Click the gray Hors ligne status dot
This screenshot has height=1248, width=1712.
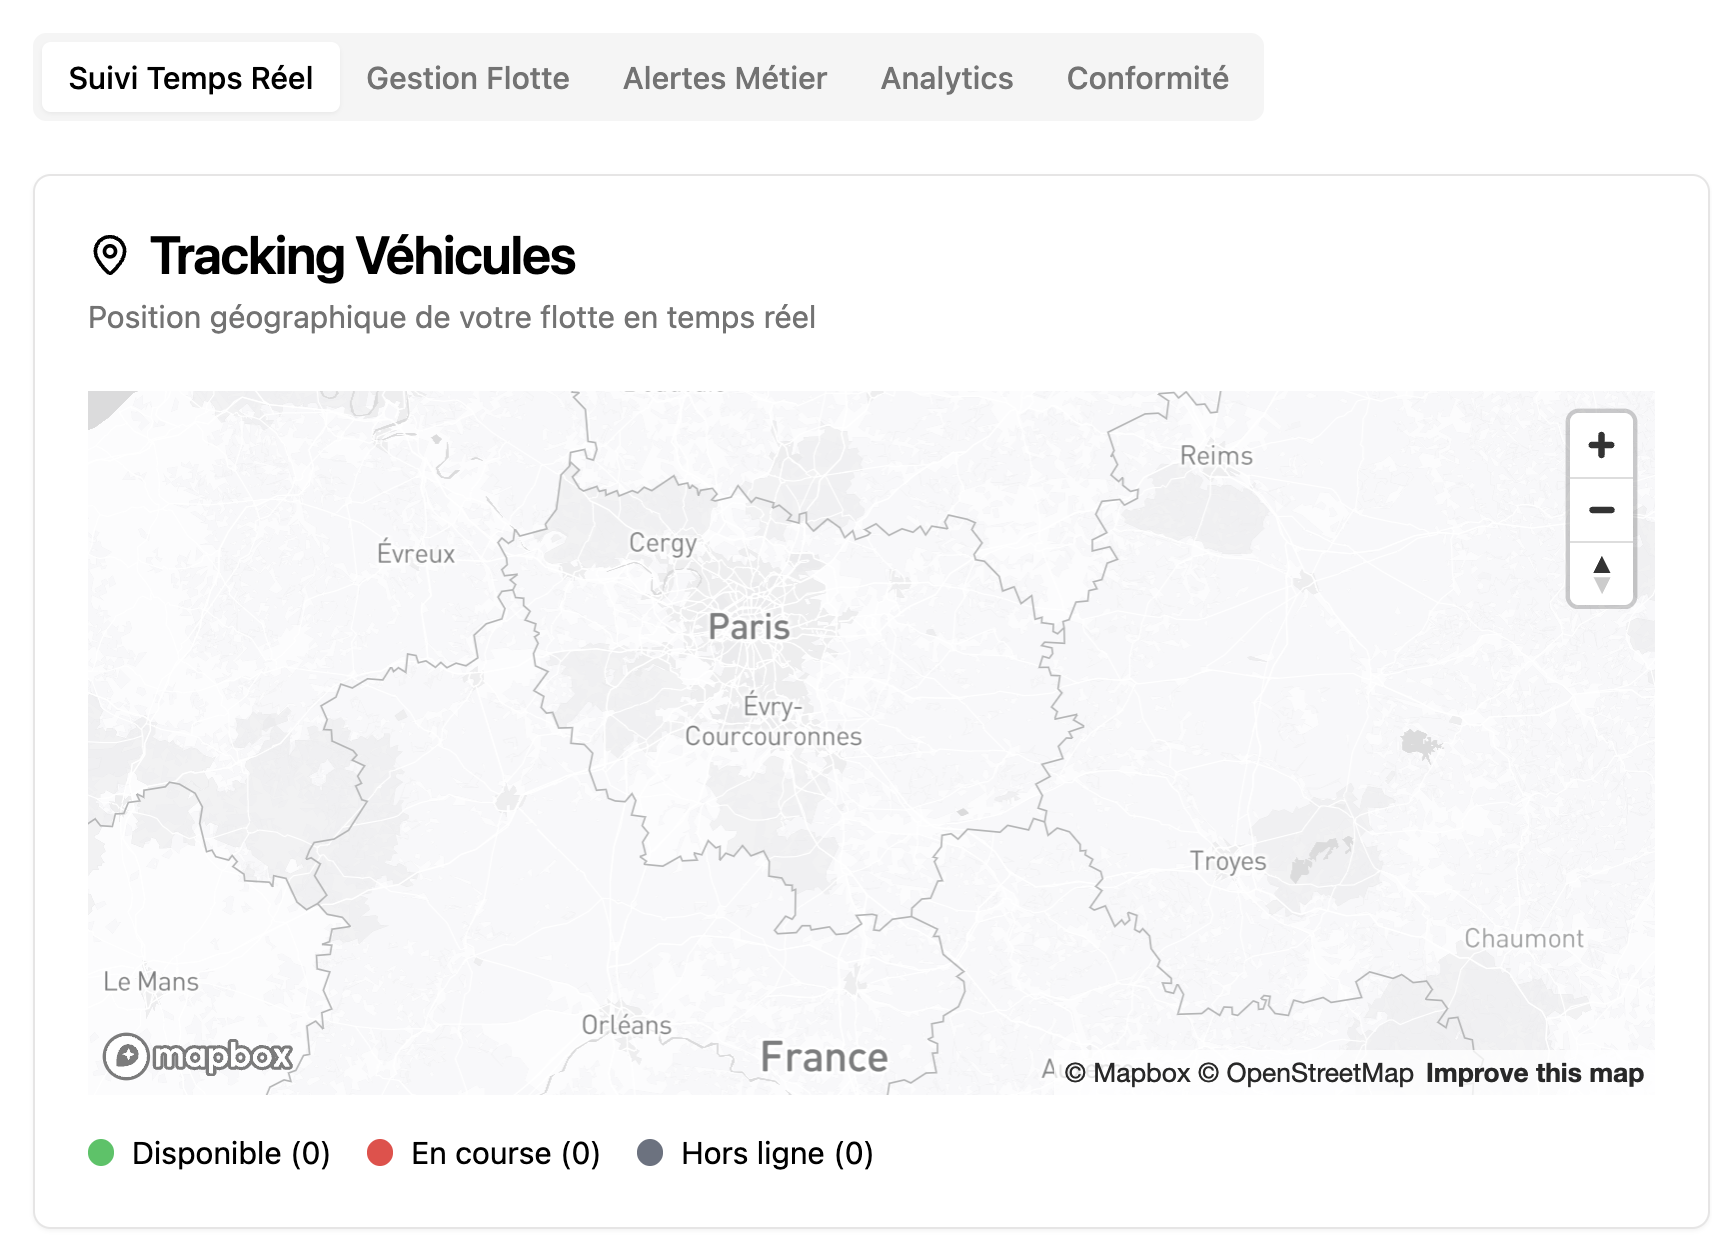click(650, 1153)
